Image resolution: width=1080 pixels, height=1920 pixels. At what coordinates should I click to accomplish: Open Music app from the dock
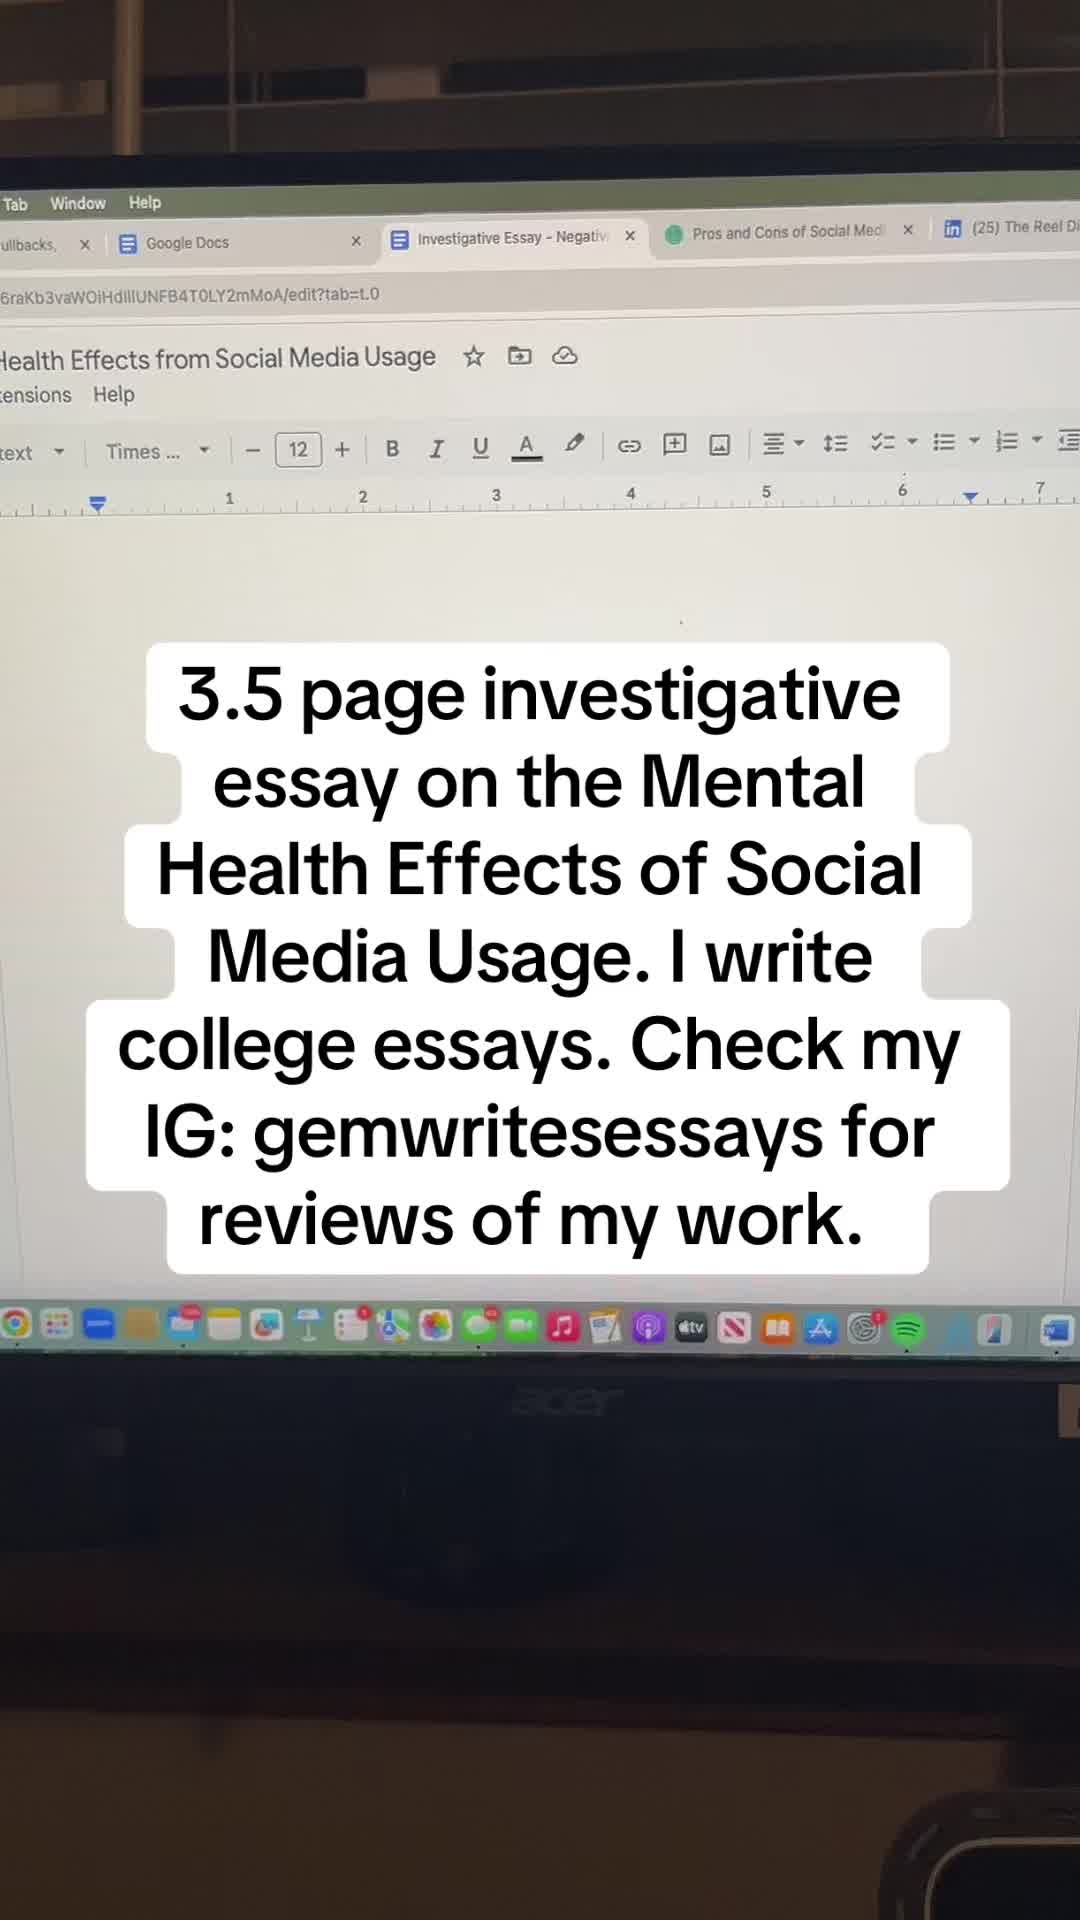click(563, 1327)
